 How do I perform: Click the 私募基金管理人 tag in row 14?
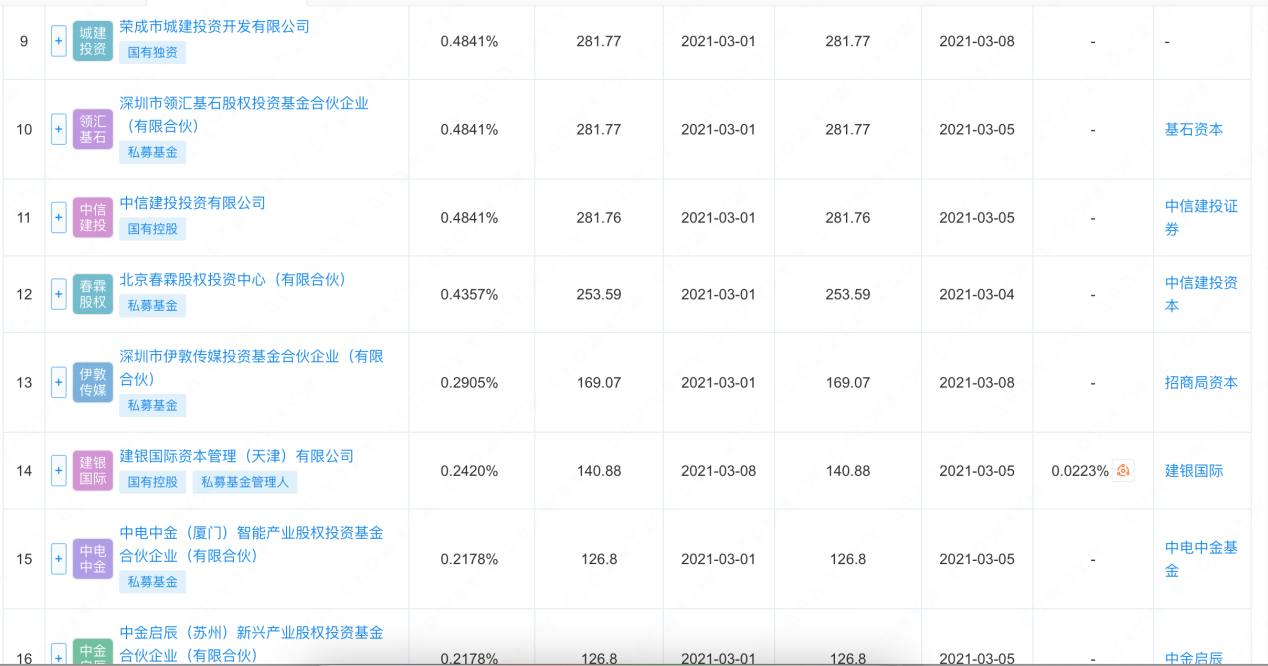coord(245,482)
